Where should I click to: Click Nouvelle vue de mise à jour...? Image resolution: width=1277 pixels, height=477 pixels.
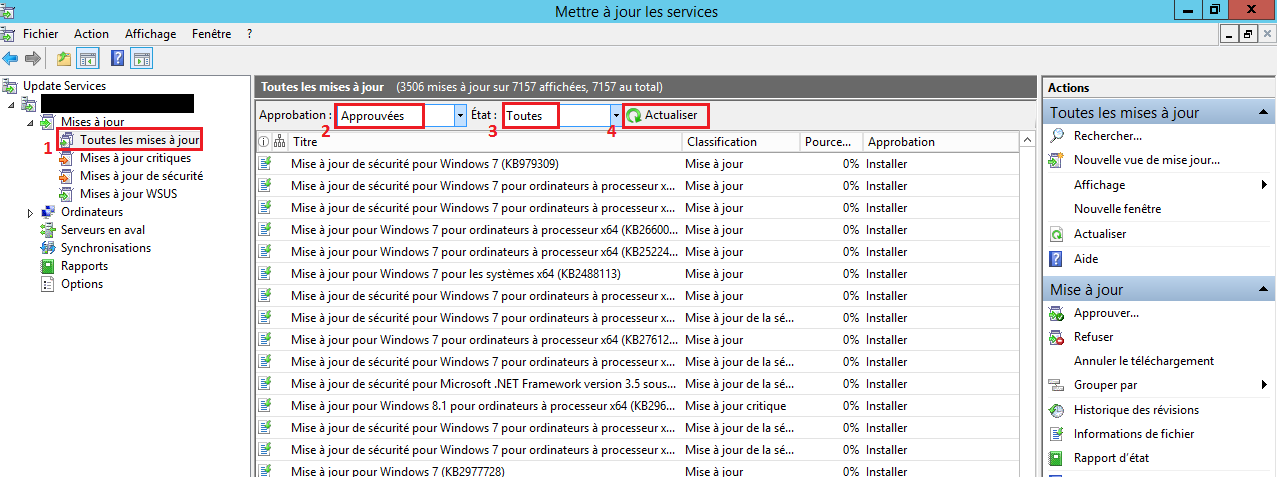[1146, 160]
